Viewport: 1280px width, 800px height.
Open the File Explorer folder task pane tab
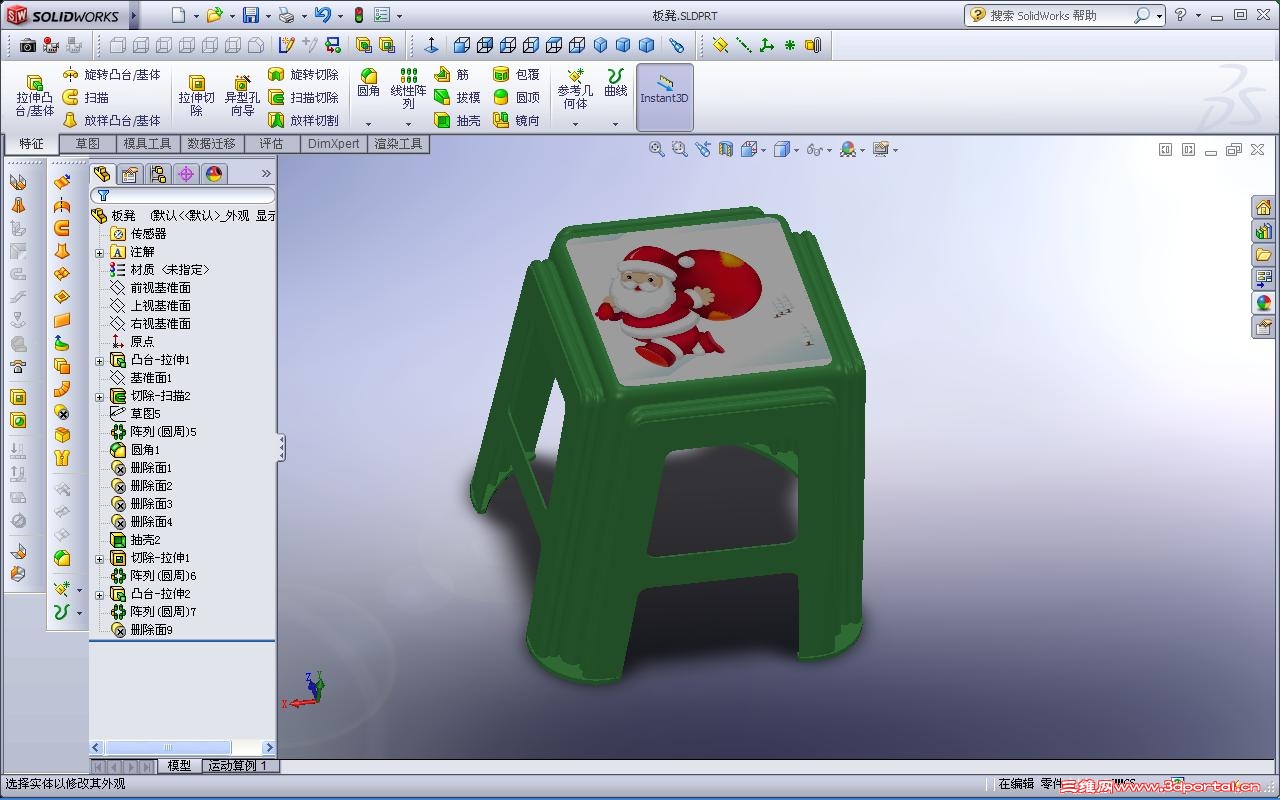click(x=1264, y=255)
